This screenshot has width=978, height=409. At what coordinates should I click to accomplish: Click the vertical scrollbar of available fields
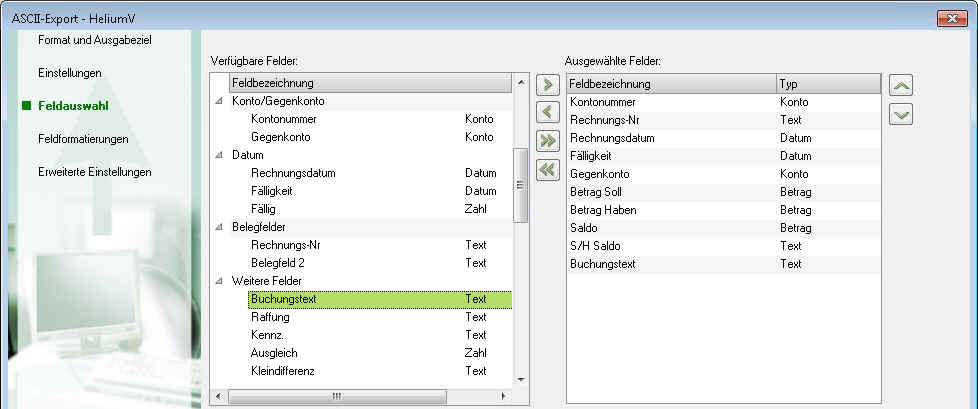click(519, 185)
